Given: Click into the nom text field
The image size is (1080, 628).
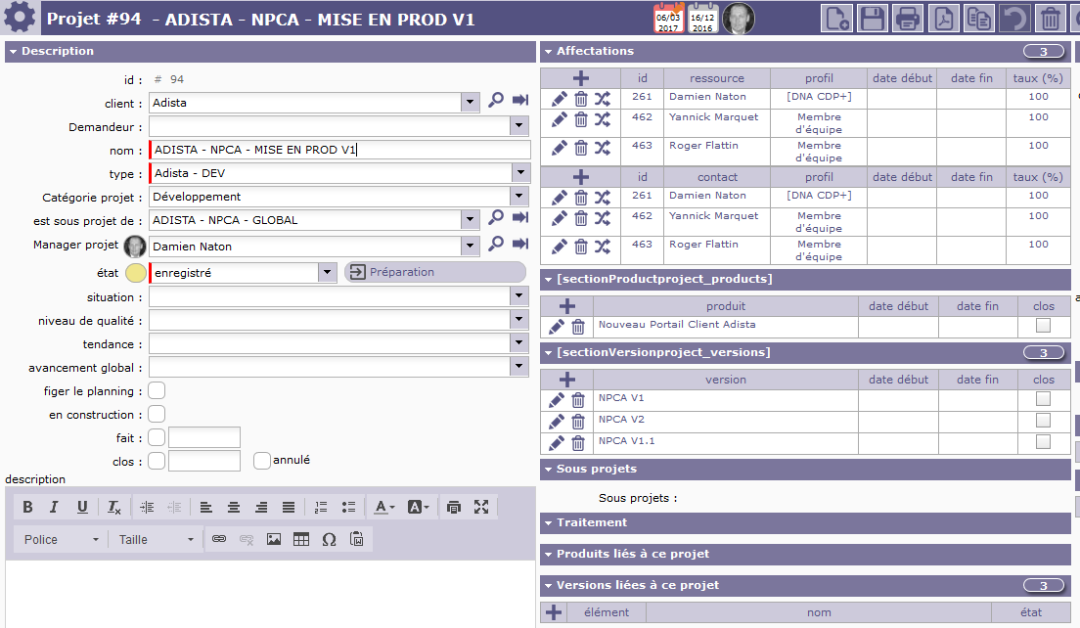Looking at the screenshot, I should pos(340,150).
